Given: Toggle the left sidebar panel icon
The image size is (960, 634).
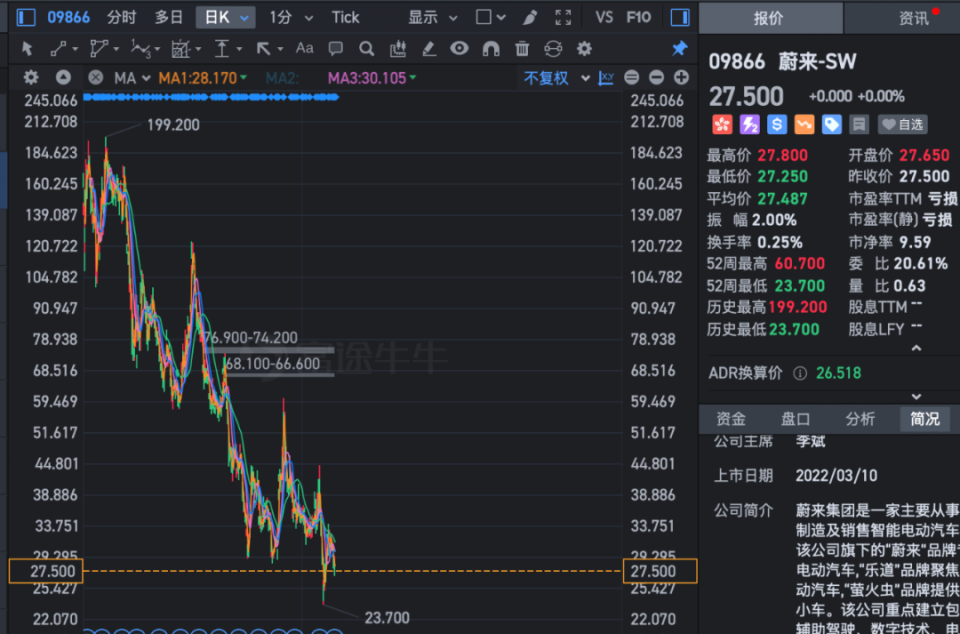Looking at the screenshot, I should tap(26, 17).
